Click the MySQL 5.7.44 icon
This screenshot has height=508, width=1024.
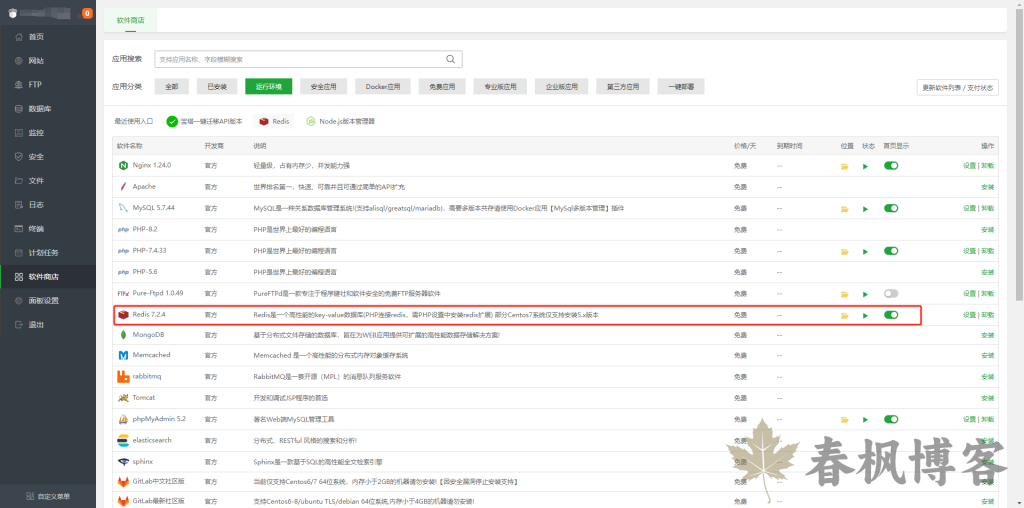[122, 208]
